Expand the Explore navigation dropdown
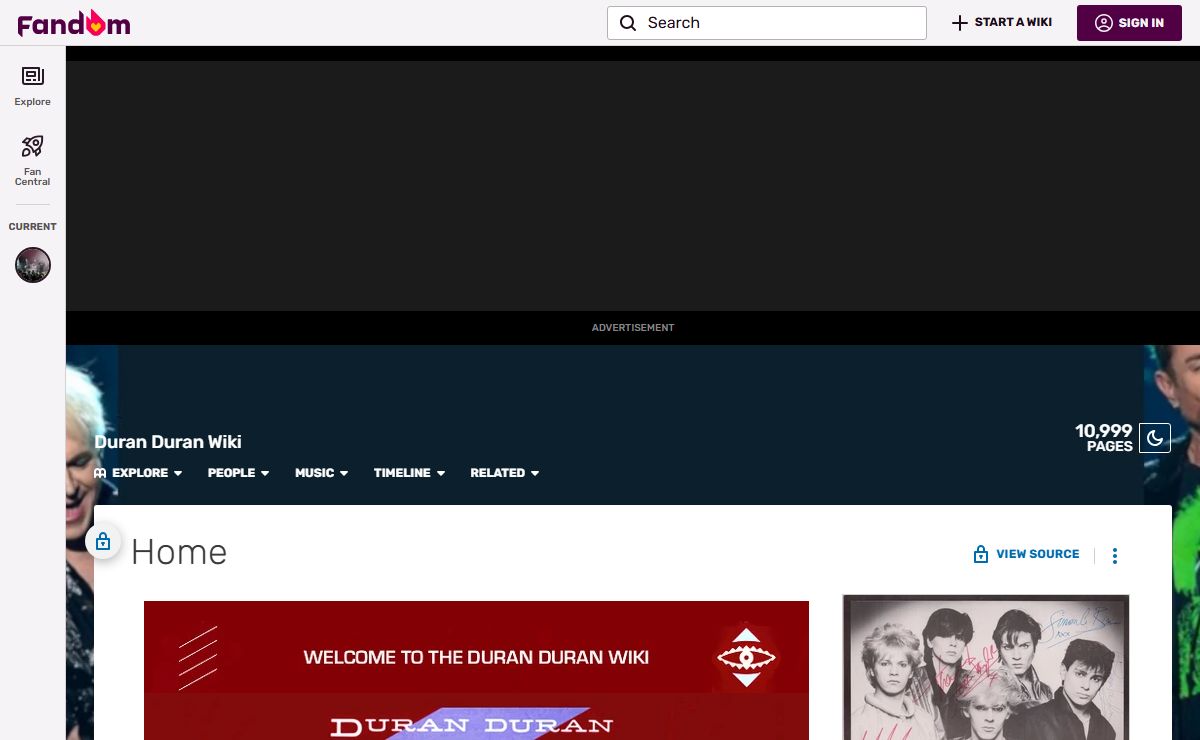Screen dimensions: 1200x740 [x=138, y=473]
